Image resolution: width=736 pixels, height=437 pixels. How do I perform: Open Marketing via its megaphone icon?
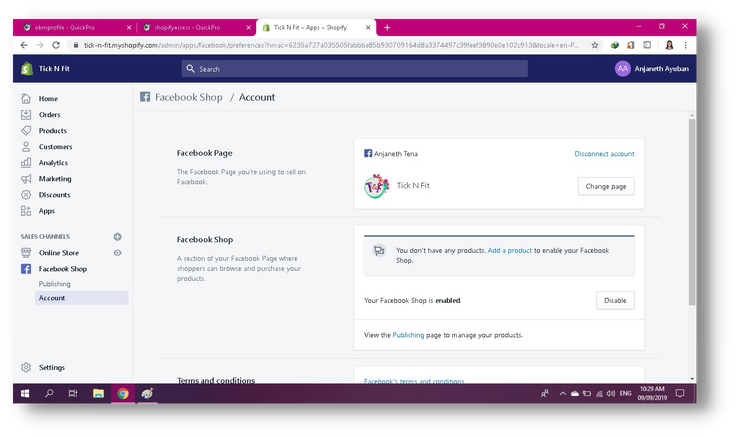pyautogui.click(x=26, y=179)
